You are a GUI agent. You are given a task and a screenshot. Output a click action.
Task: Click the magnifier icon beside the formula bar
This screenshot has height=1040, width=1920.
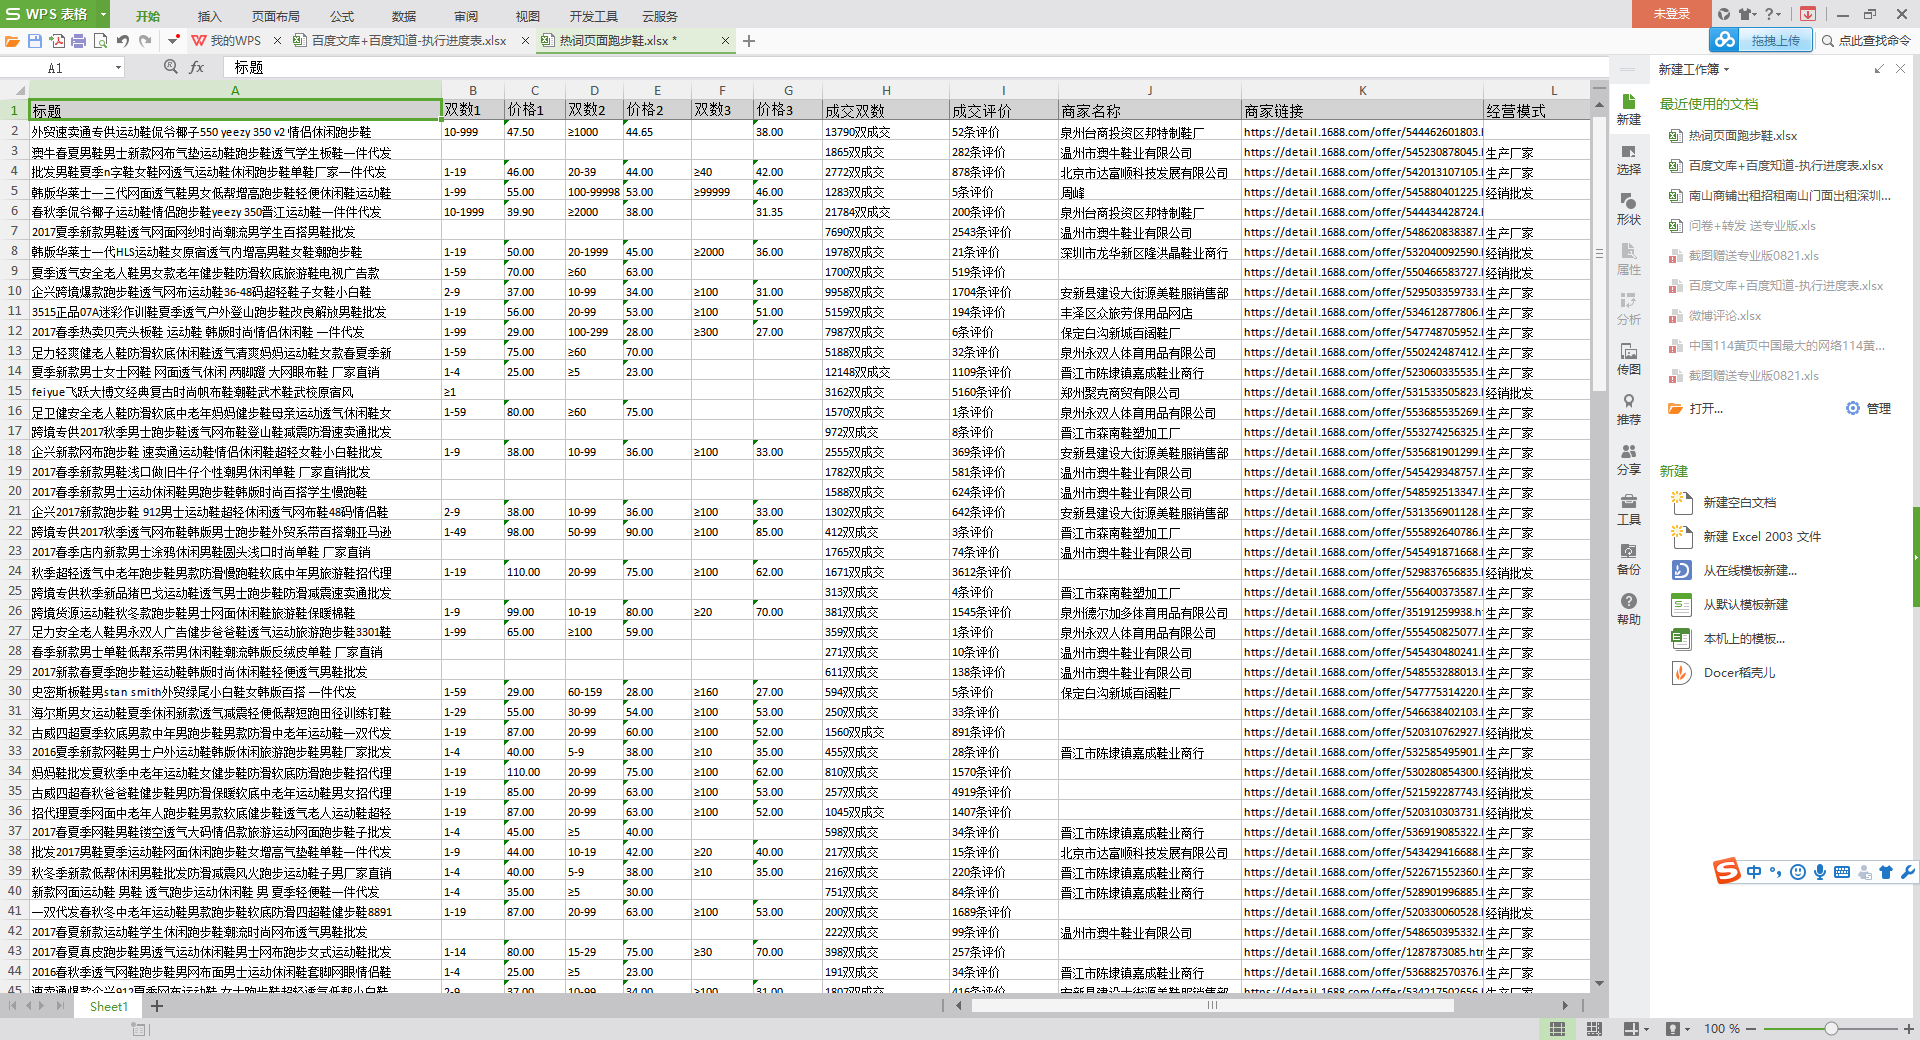pos(171,67)
